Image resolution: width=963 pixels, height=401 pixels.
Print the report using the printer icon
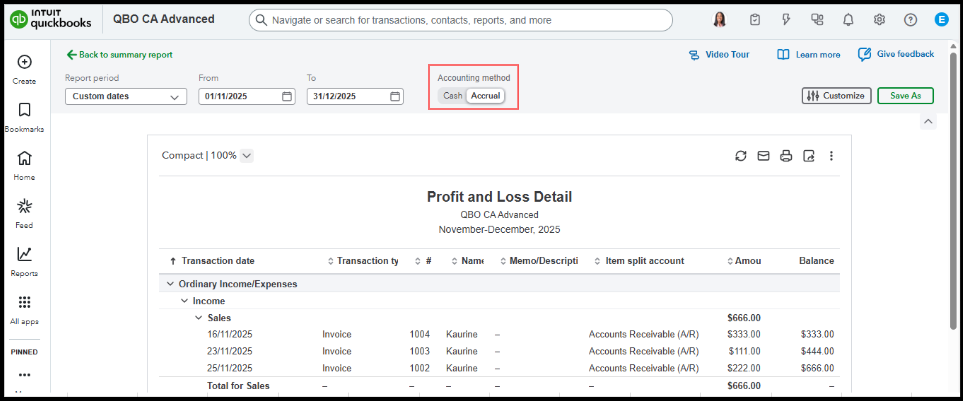coord(786,156)
